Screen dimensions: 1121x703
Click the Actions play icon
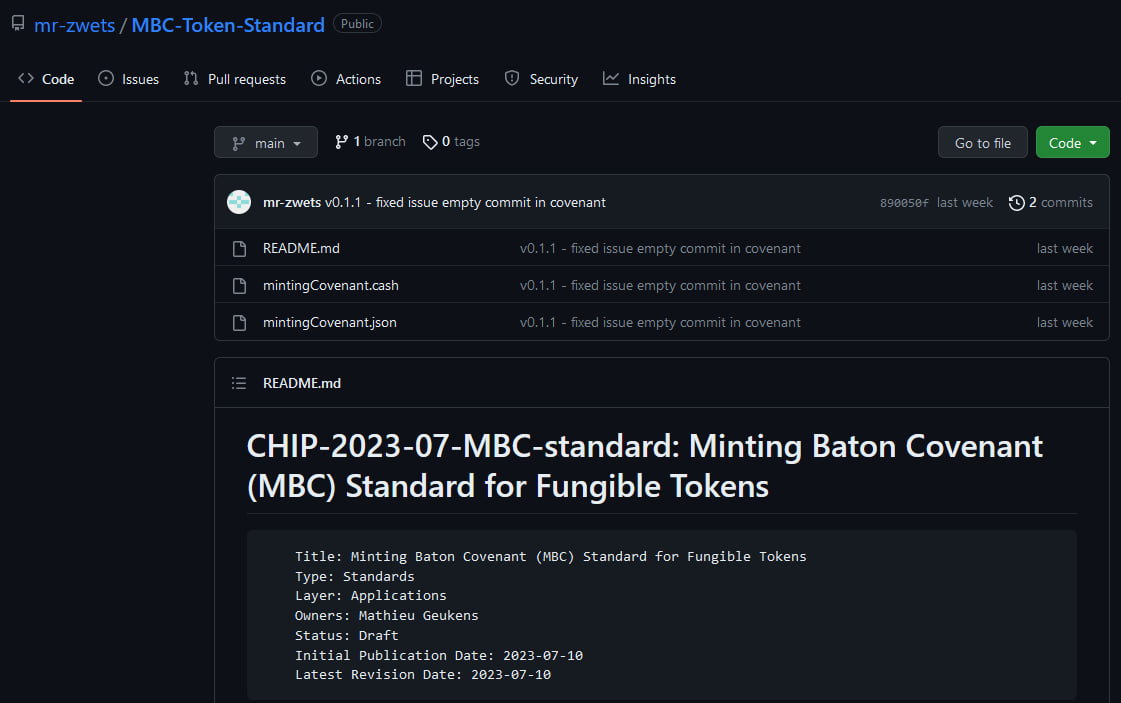319,79
